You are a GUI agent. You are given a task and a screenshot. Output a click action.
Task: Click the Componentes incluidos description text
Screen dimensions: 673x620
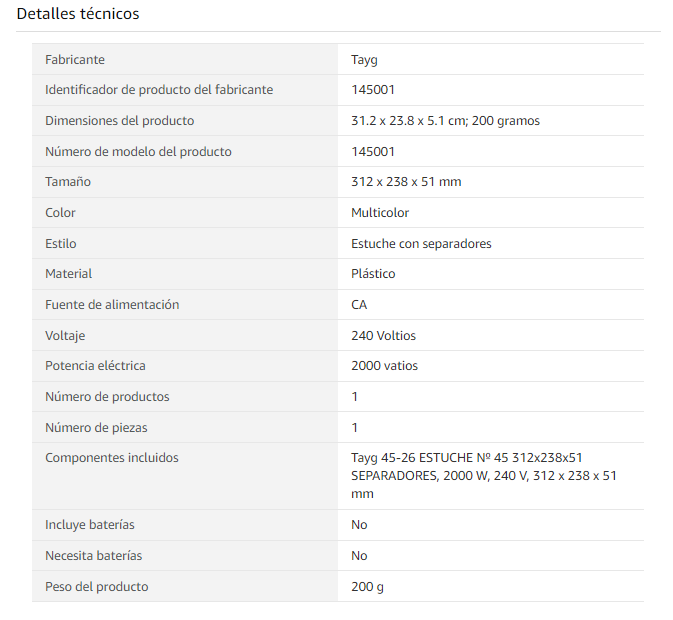point(484,475)
